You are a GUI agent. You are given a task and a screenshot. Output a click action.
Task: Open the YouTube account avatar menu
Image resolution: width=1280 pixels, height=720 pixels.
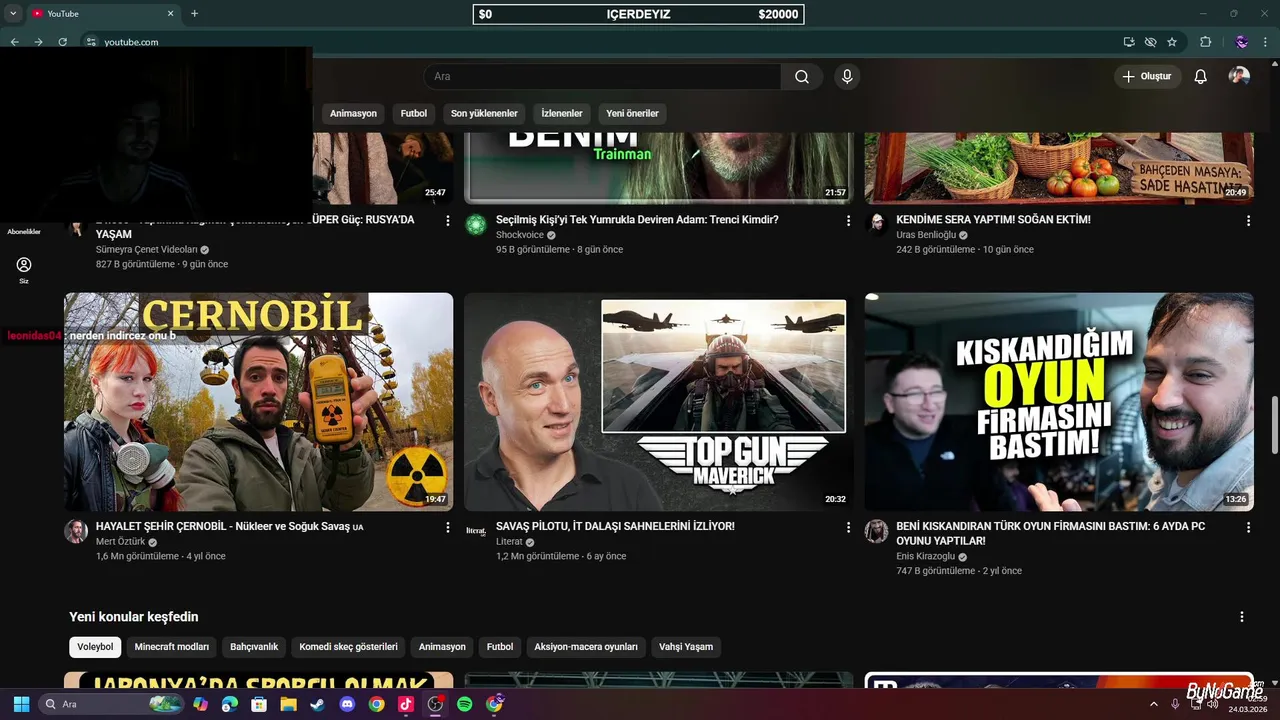(x=1239, y=77)
